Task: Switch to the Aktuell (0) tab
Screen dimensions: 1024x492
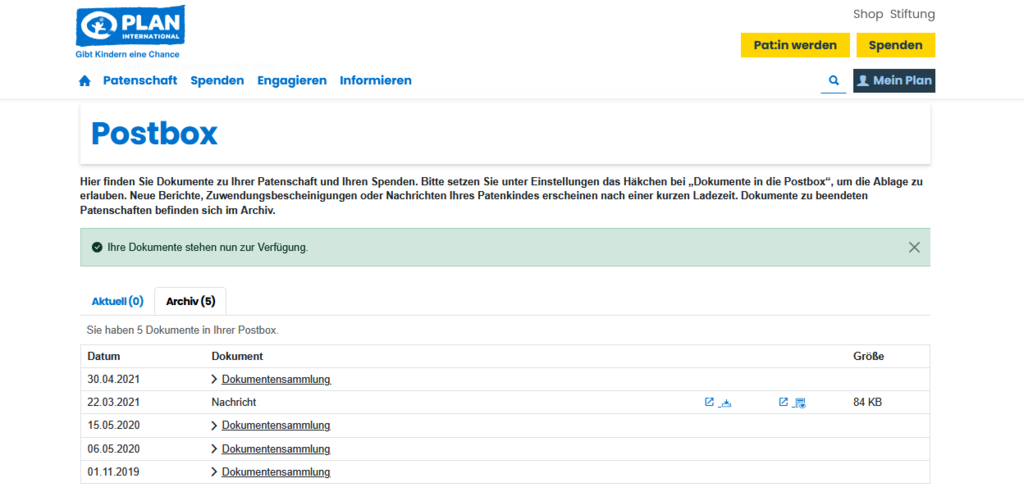Action: 117,301
